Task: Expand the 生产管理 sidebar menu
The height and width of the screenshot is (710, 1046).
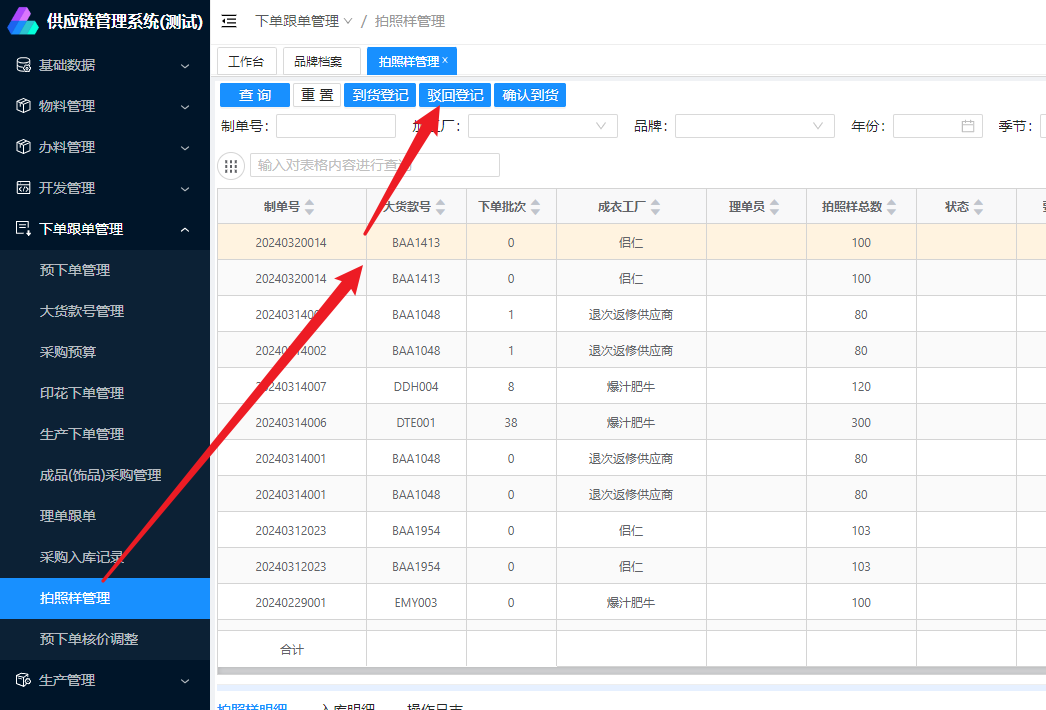Action: (185, 680)
